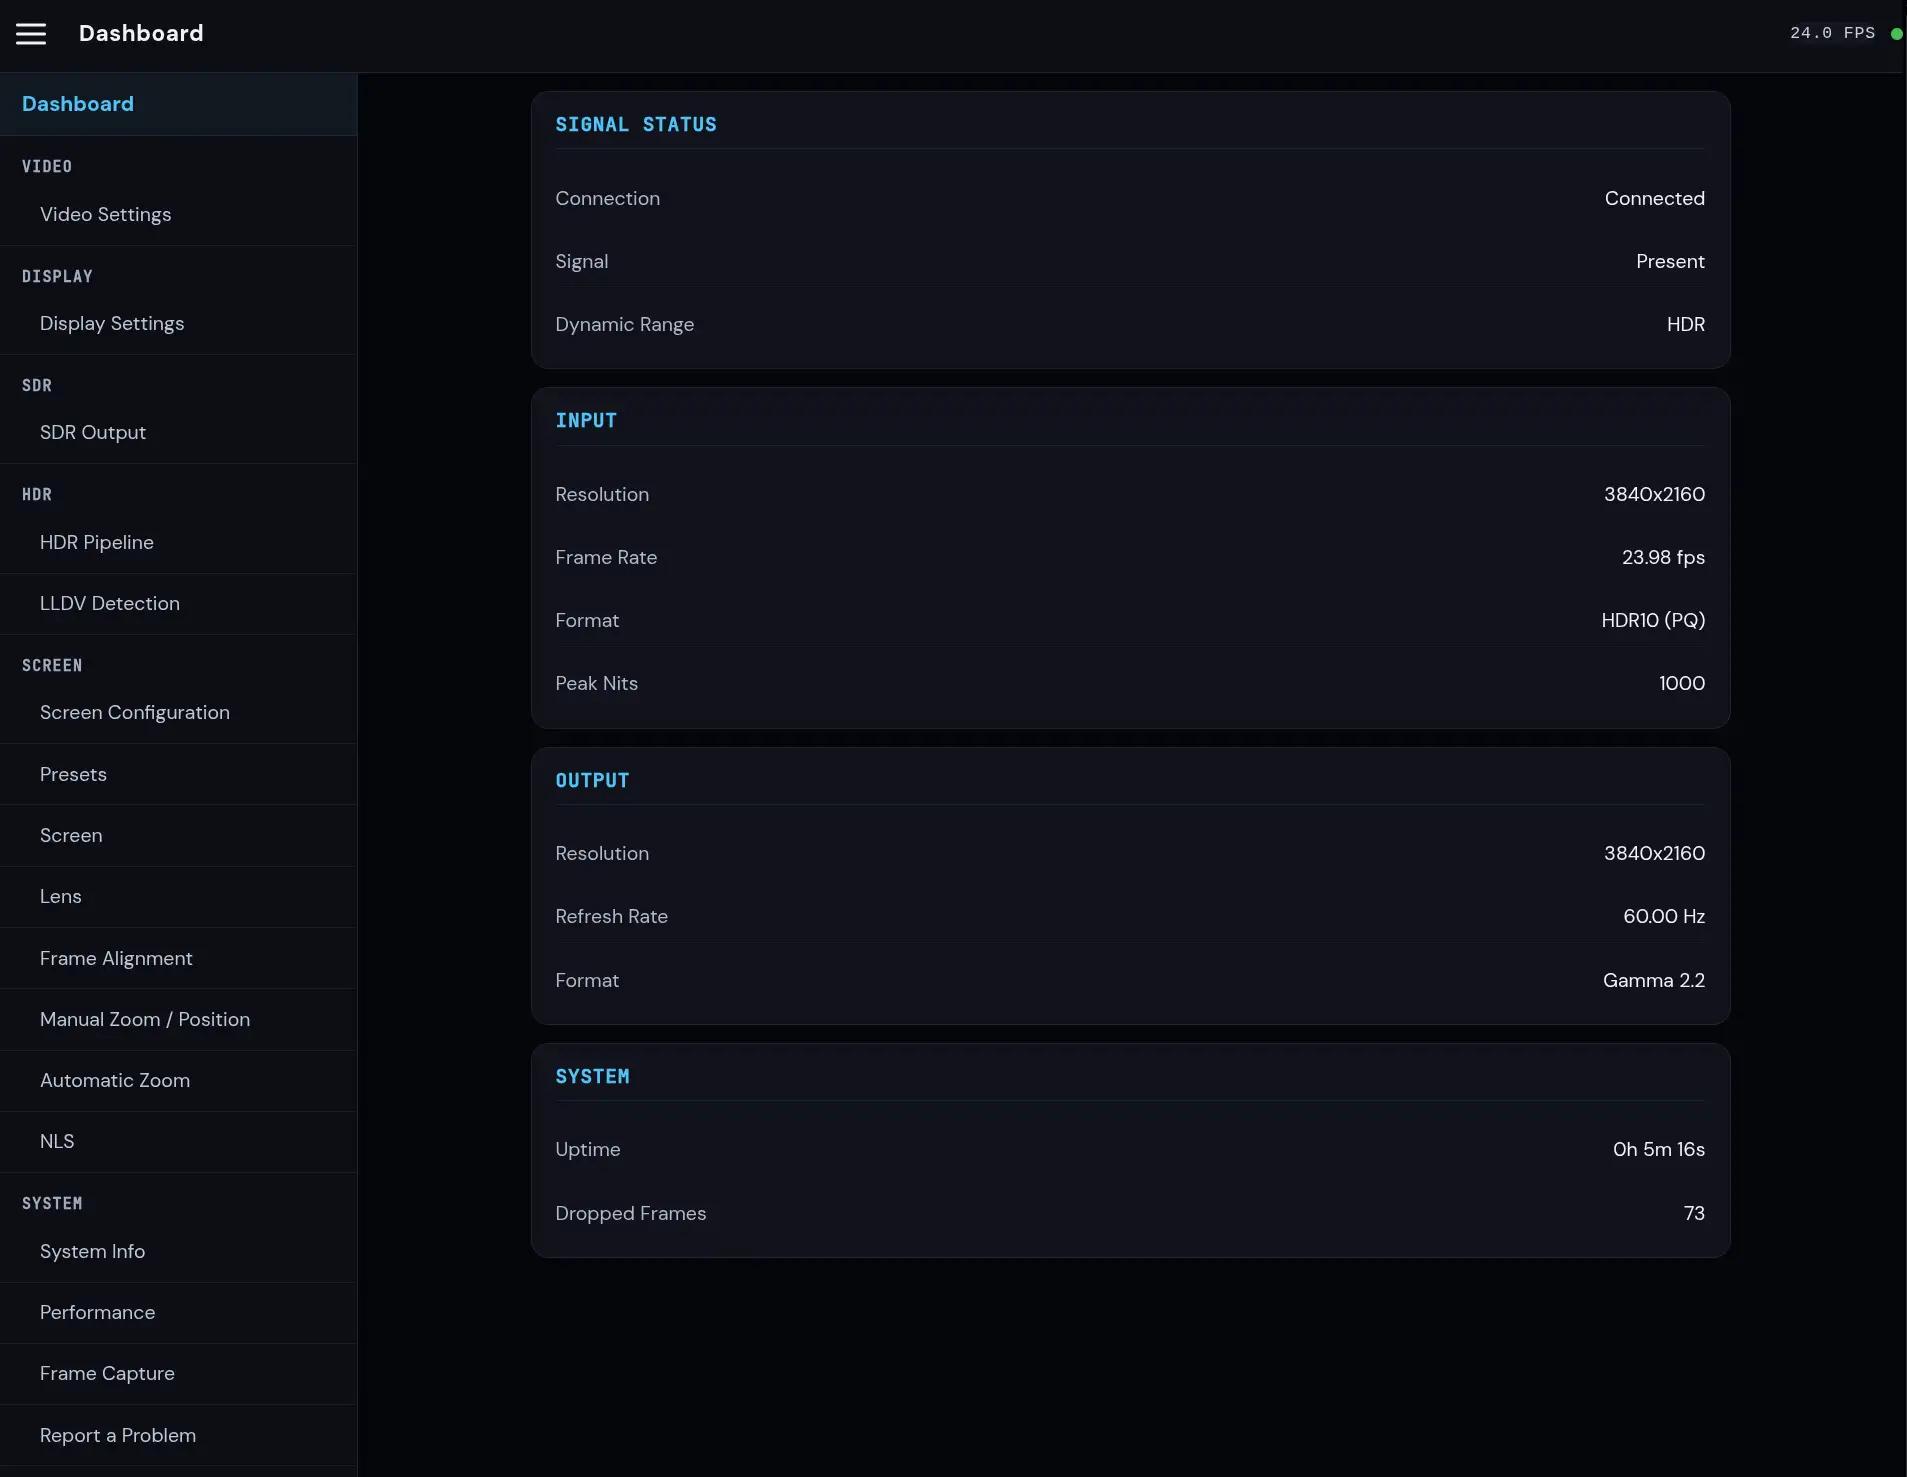Click the input Format 'HDR10 (PQ)'

coord(1653,621)
